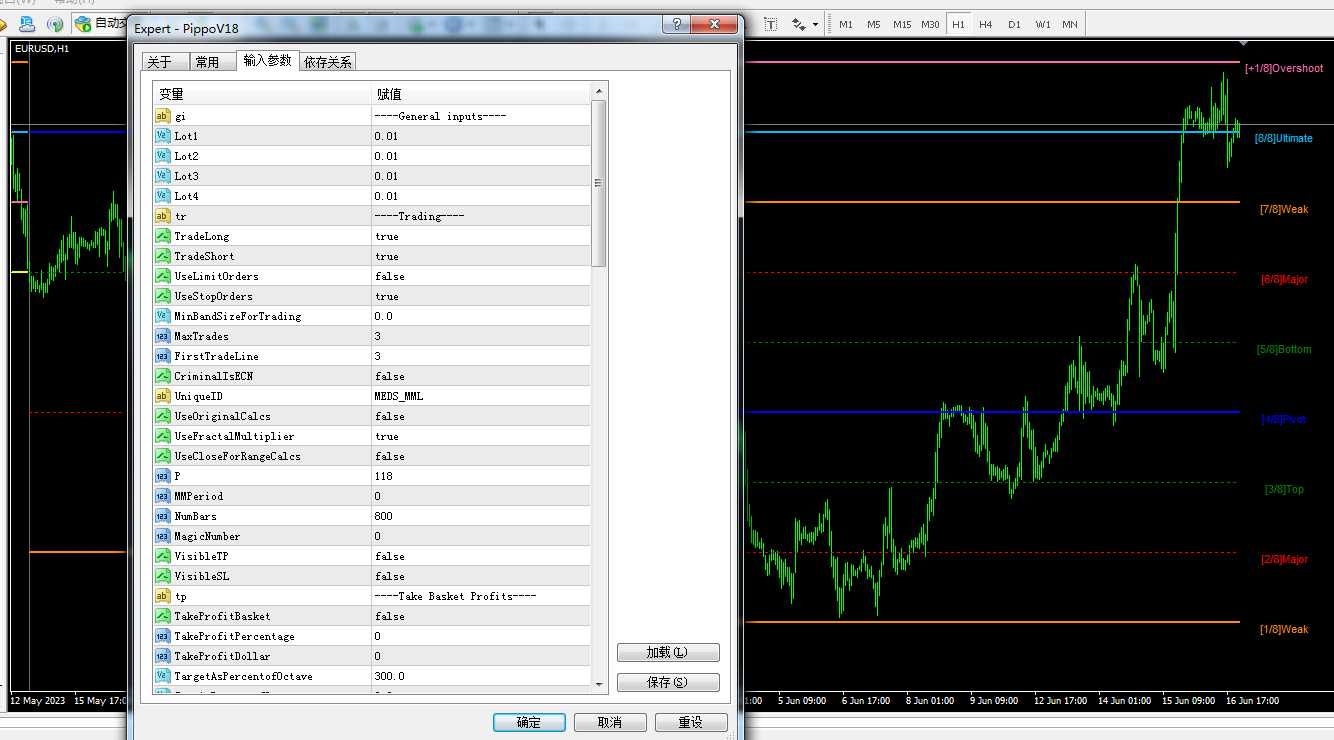1334x740 pixels.
Task: Click the string icon beside UniqueID
Action: tap(162, 396)
